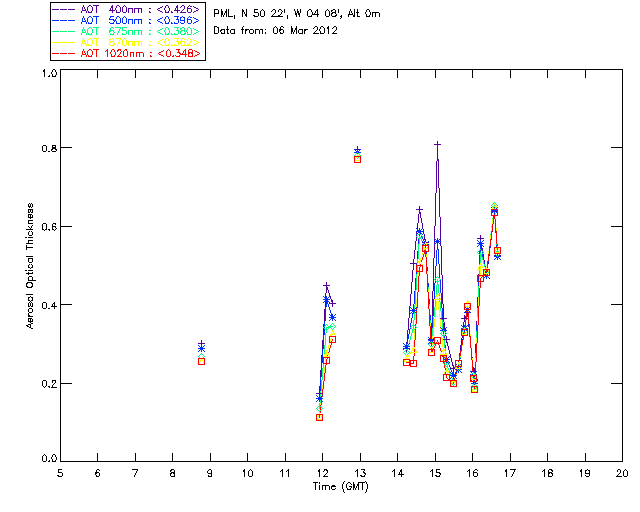640x512 pixels.
Task: Click the x-axis tick label 20
Action: click(621, 472)
